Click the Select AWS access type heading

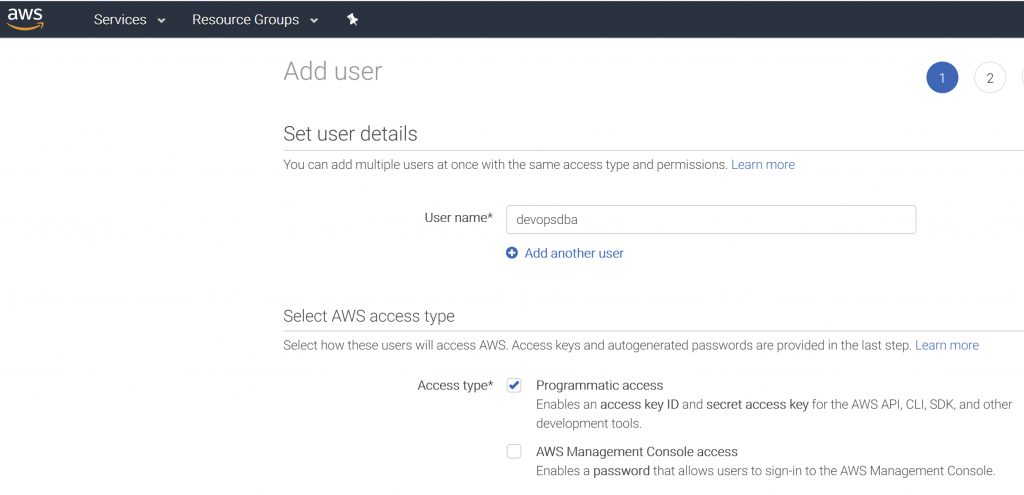[369, 316]
